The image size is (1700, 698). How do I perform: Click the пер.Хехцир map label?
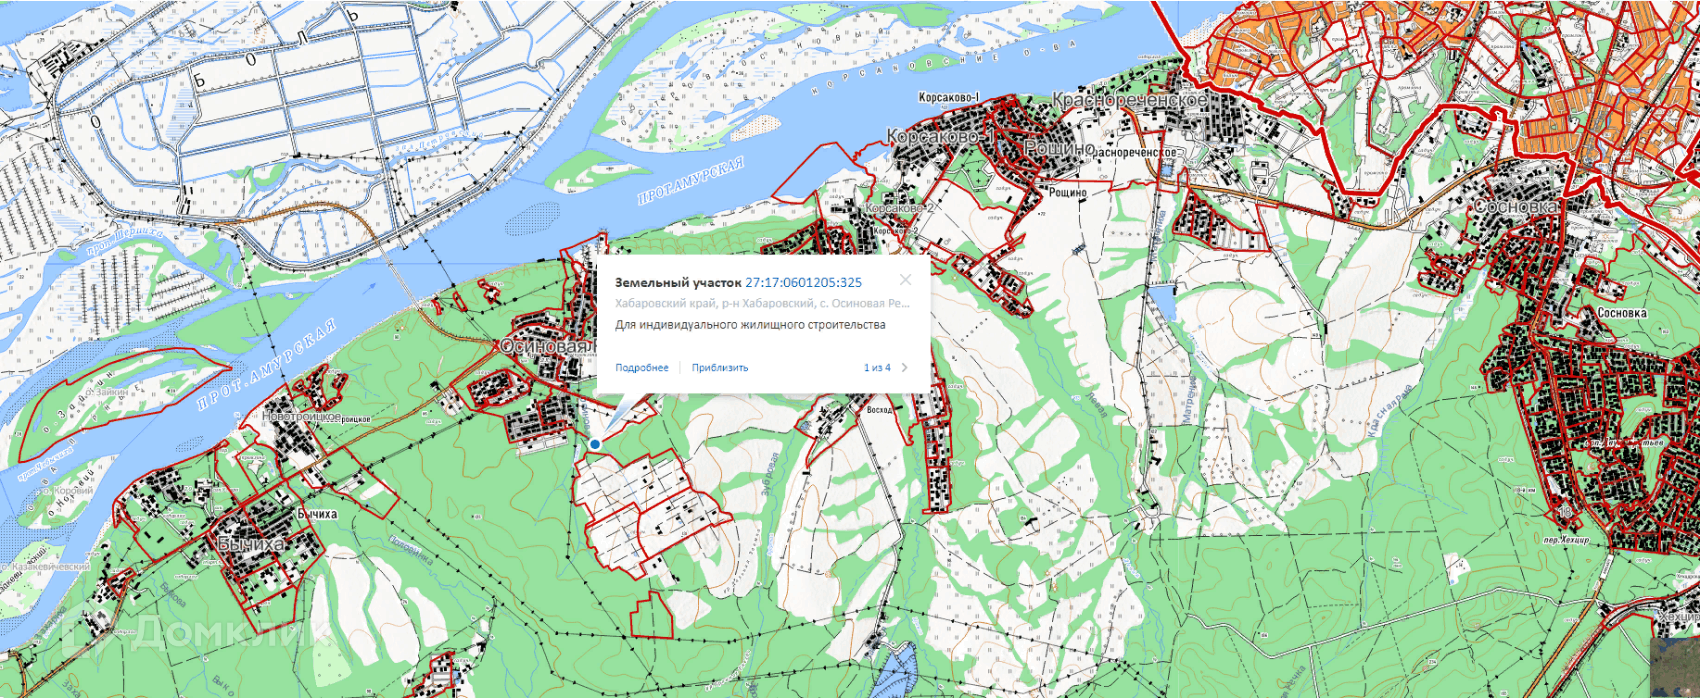1565,541
